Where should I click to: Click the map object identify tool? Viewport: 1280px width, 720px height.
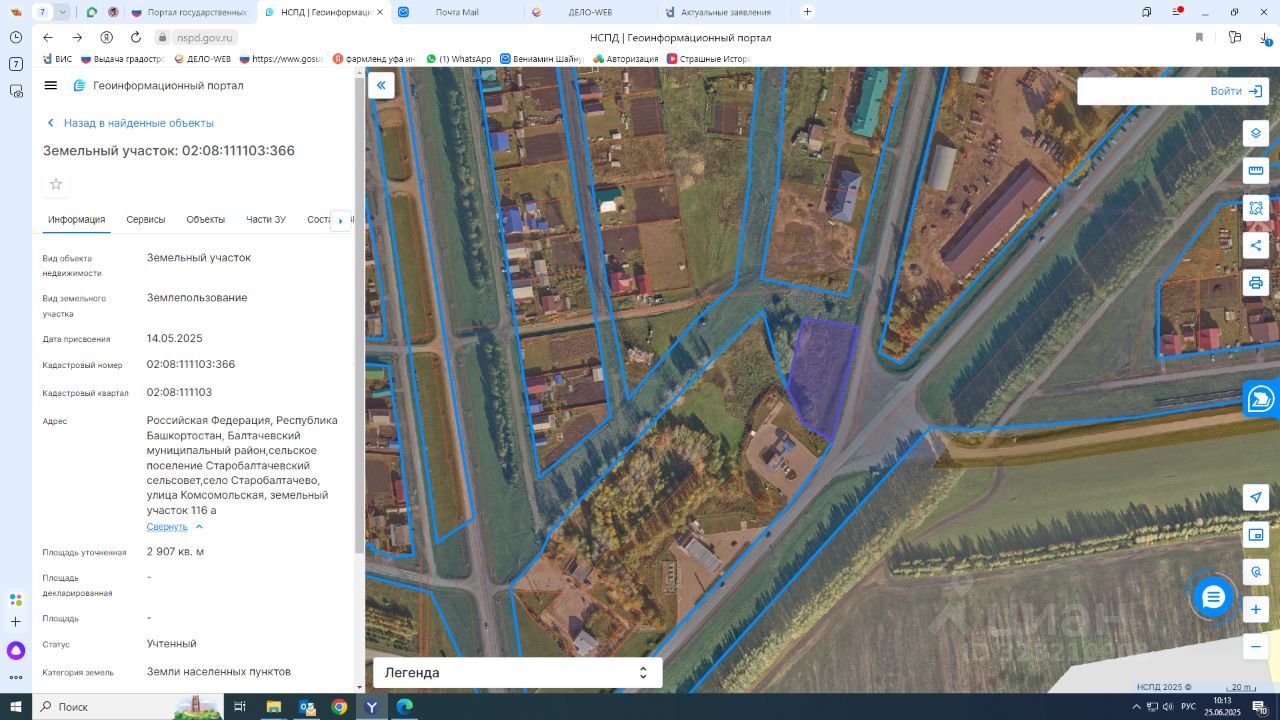1256,572
